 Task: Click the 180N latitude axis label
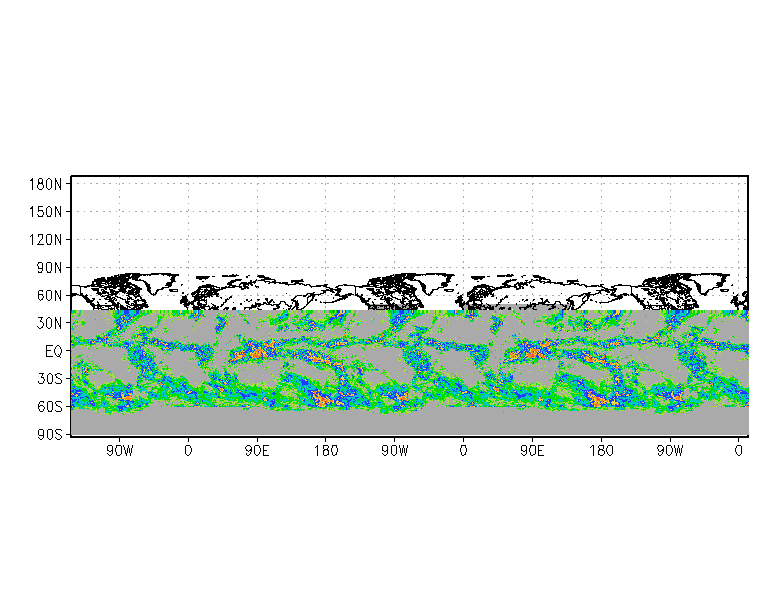pyautogui.click(x=46, y=184)
